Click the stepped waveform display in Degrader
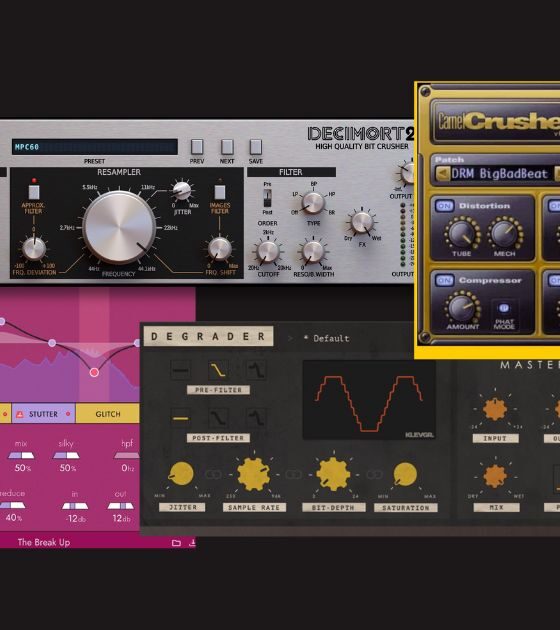Image resolution: width=560 pixels, height=630 pixels. pos(369,400)
